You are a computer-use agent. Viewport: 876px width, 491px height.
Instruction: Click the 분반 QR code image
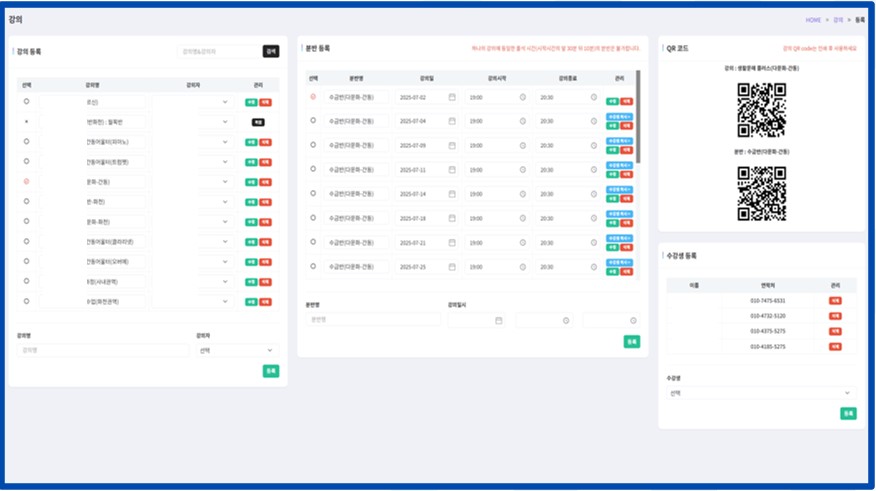coord(761,192)
